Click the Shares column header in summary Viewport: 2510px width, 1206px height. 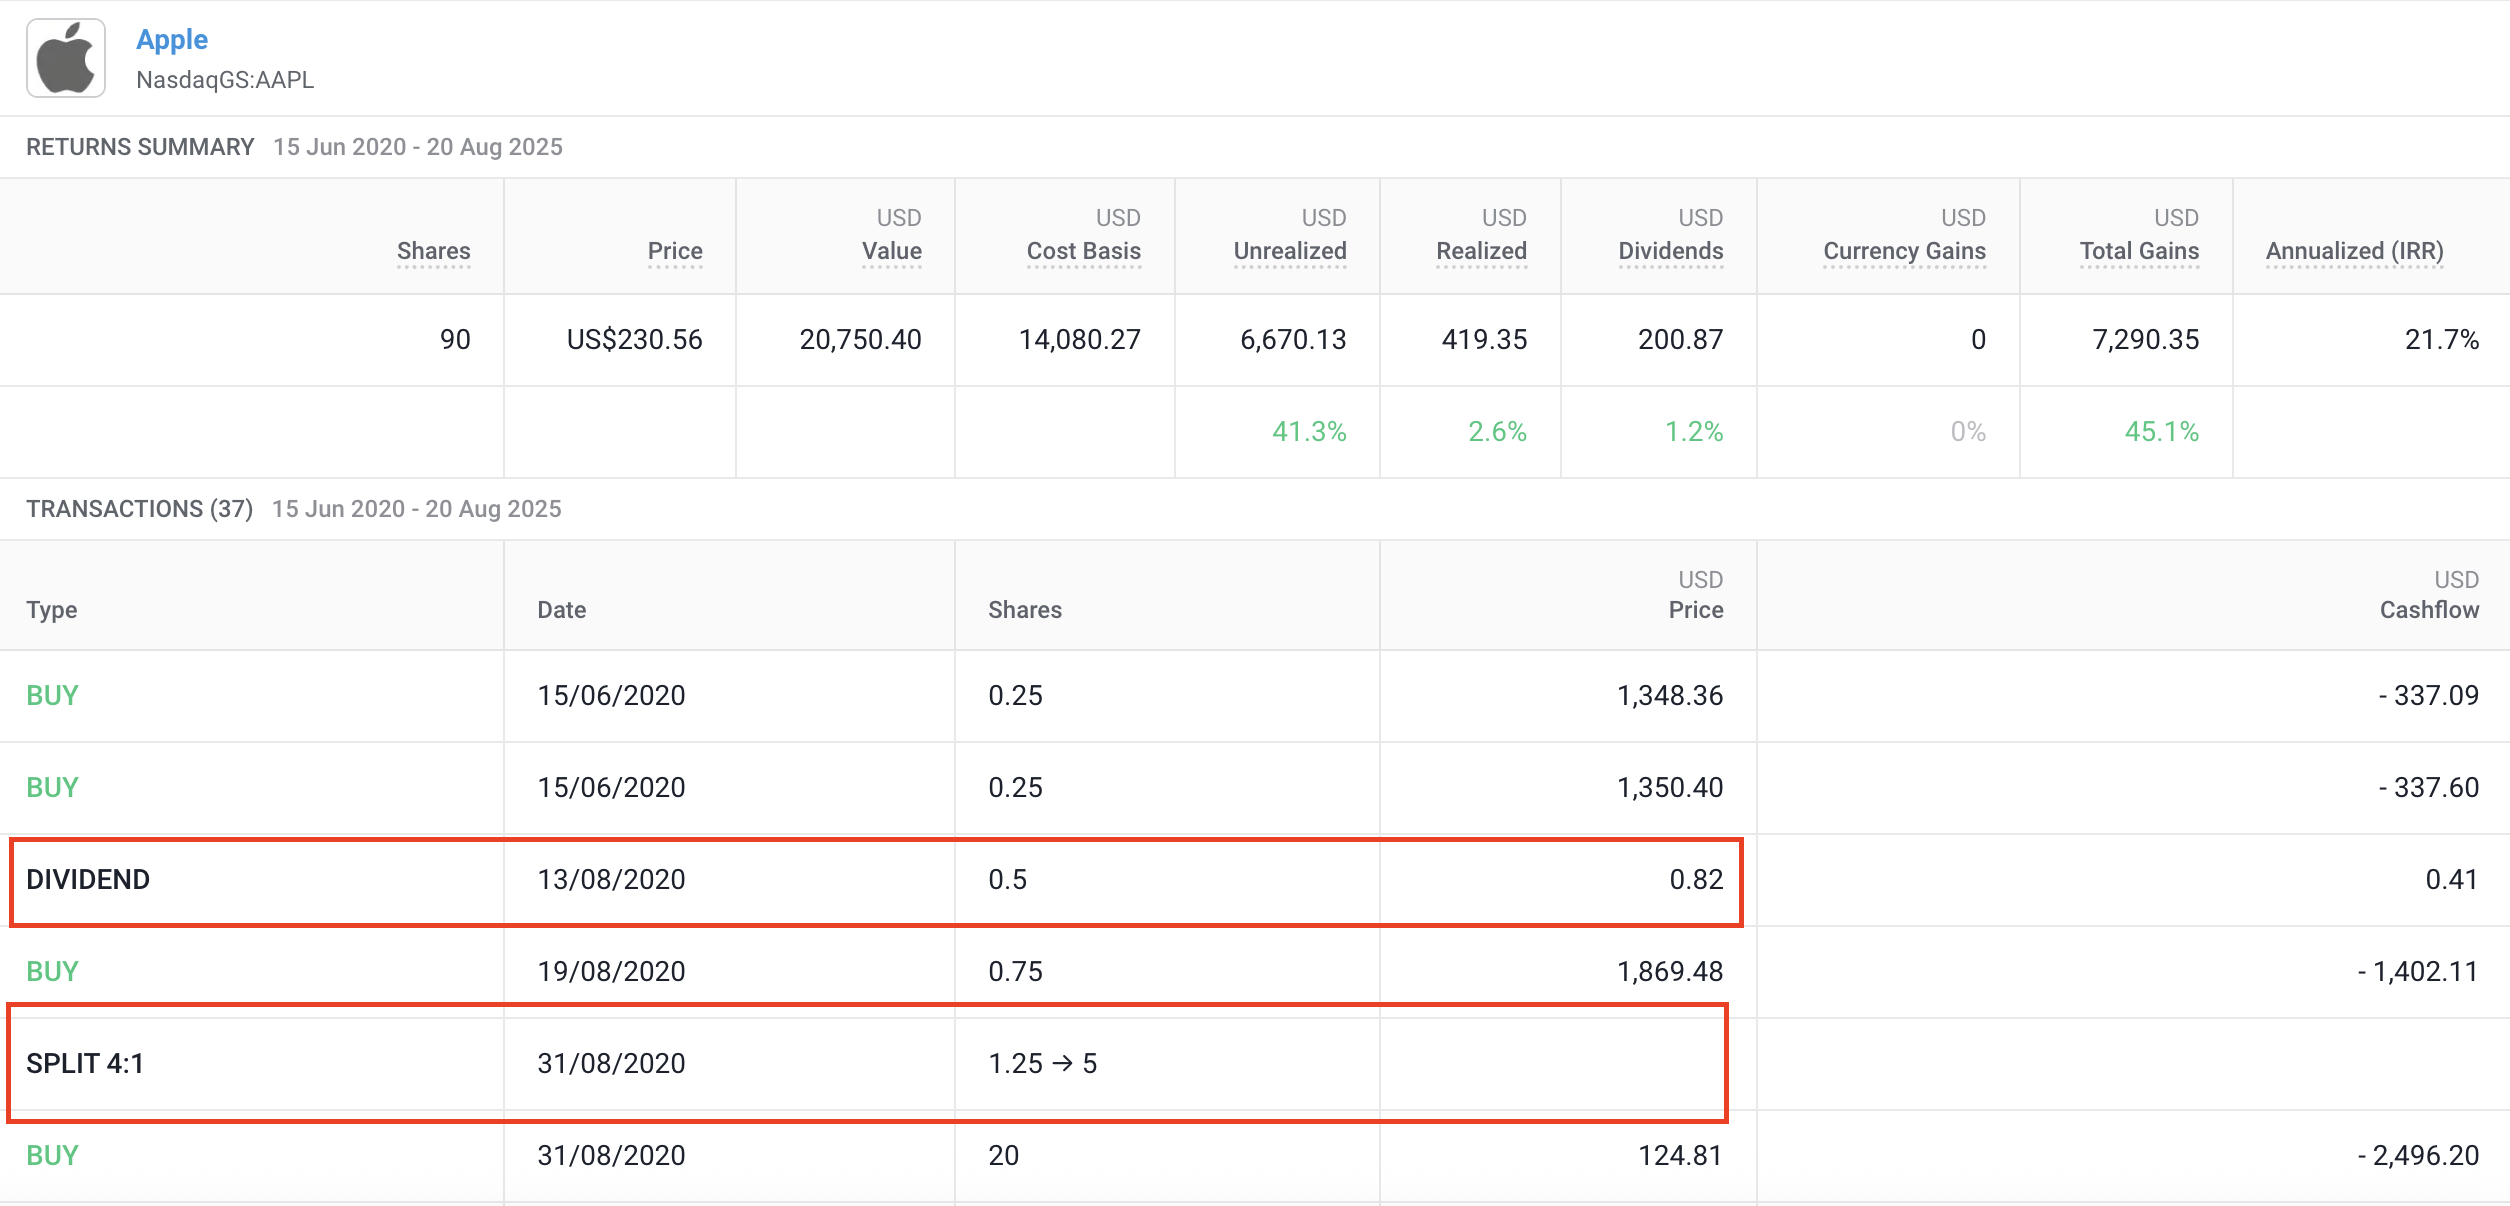click(x=433, y=251)
